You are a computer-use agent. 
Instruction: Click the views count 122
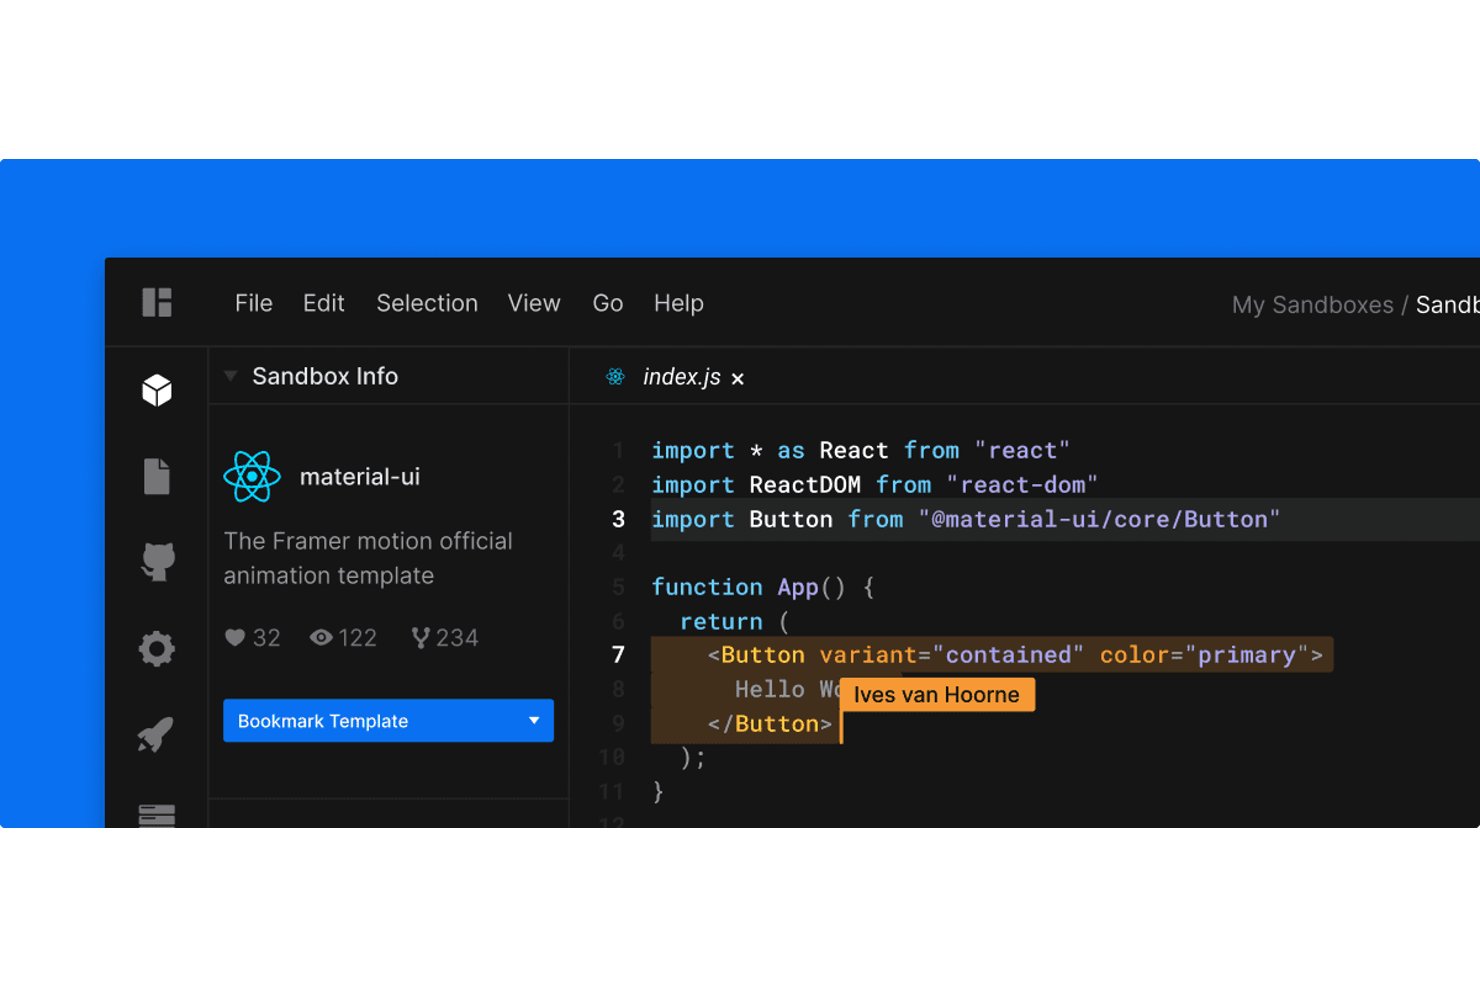[x=357, y=638]
